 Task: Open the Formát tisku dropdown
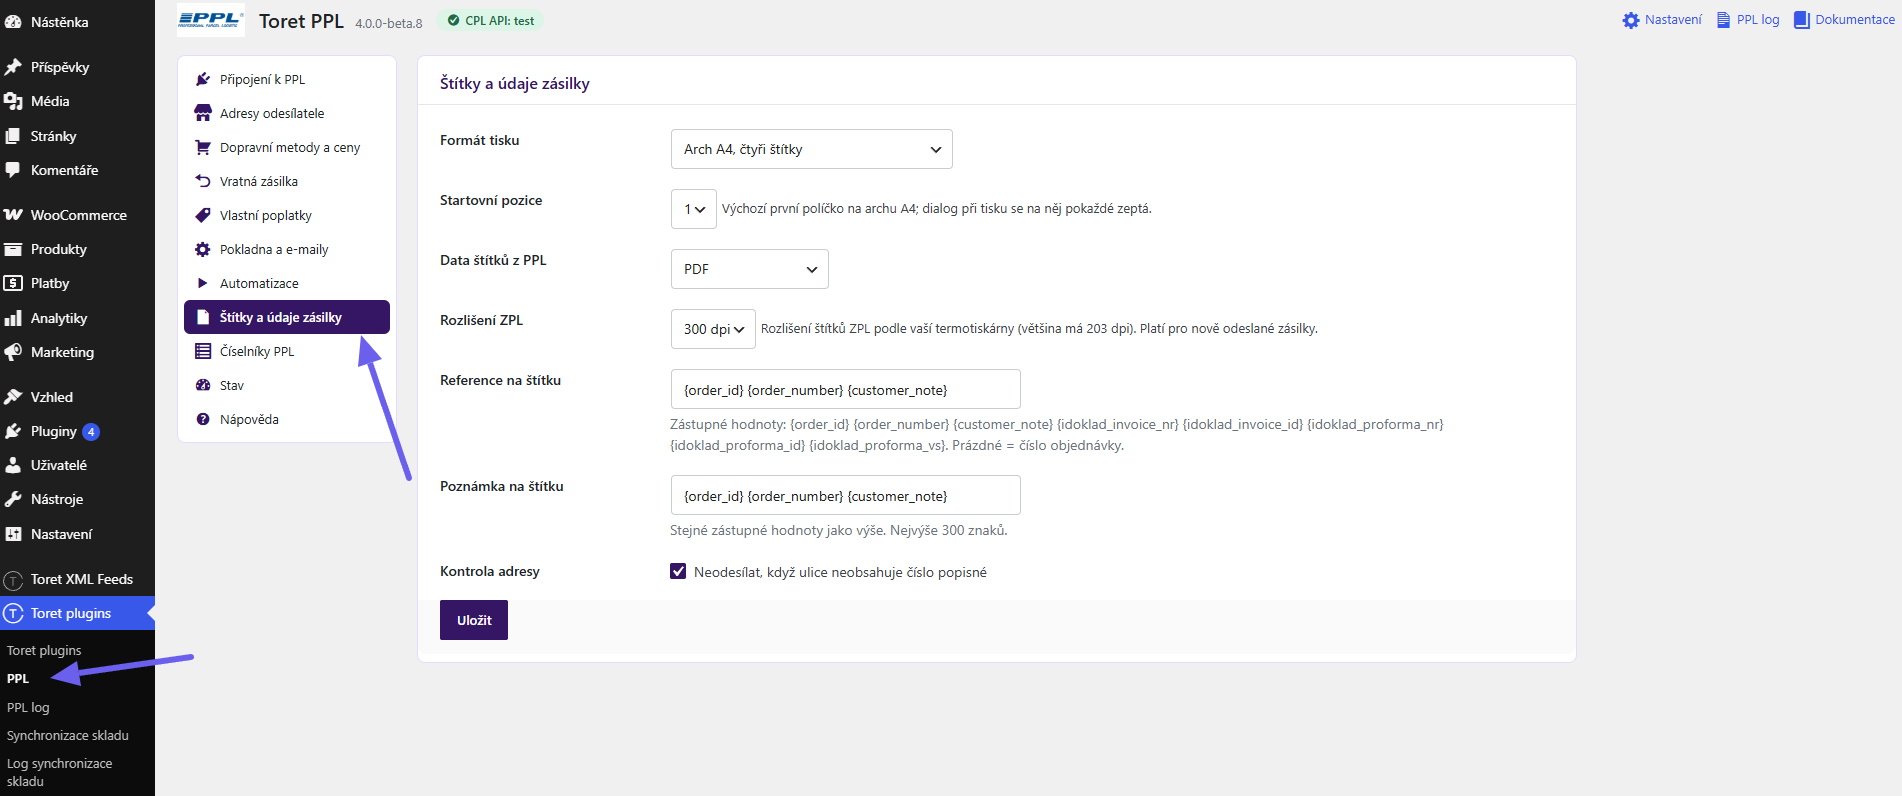point(811,149)
